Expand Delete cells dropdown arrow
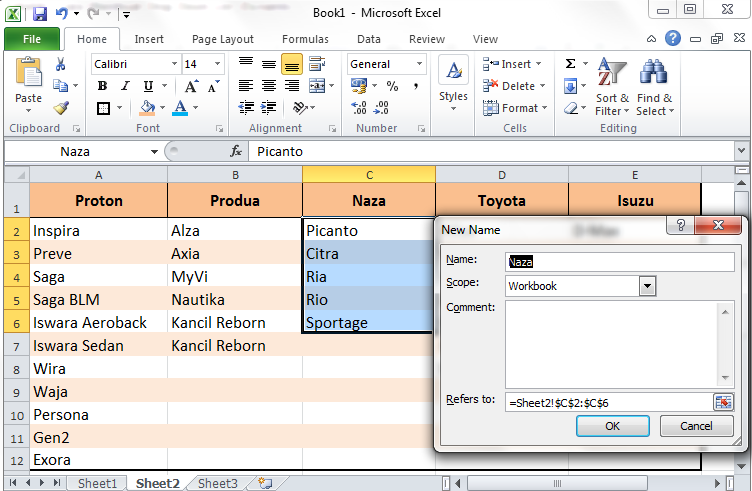The image size is (752, 491). pyautogui.click(x=542, y=86)
